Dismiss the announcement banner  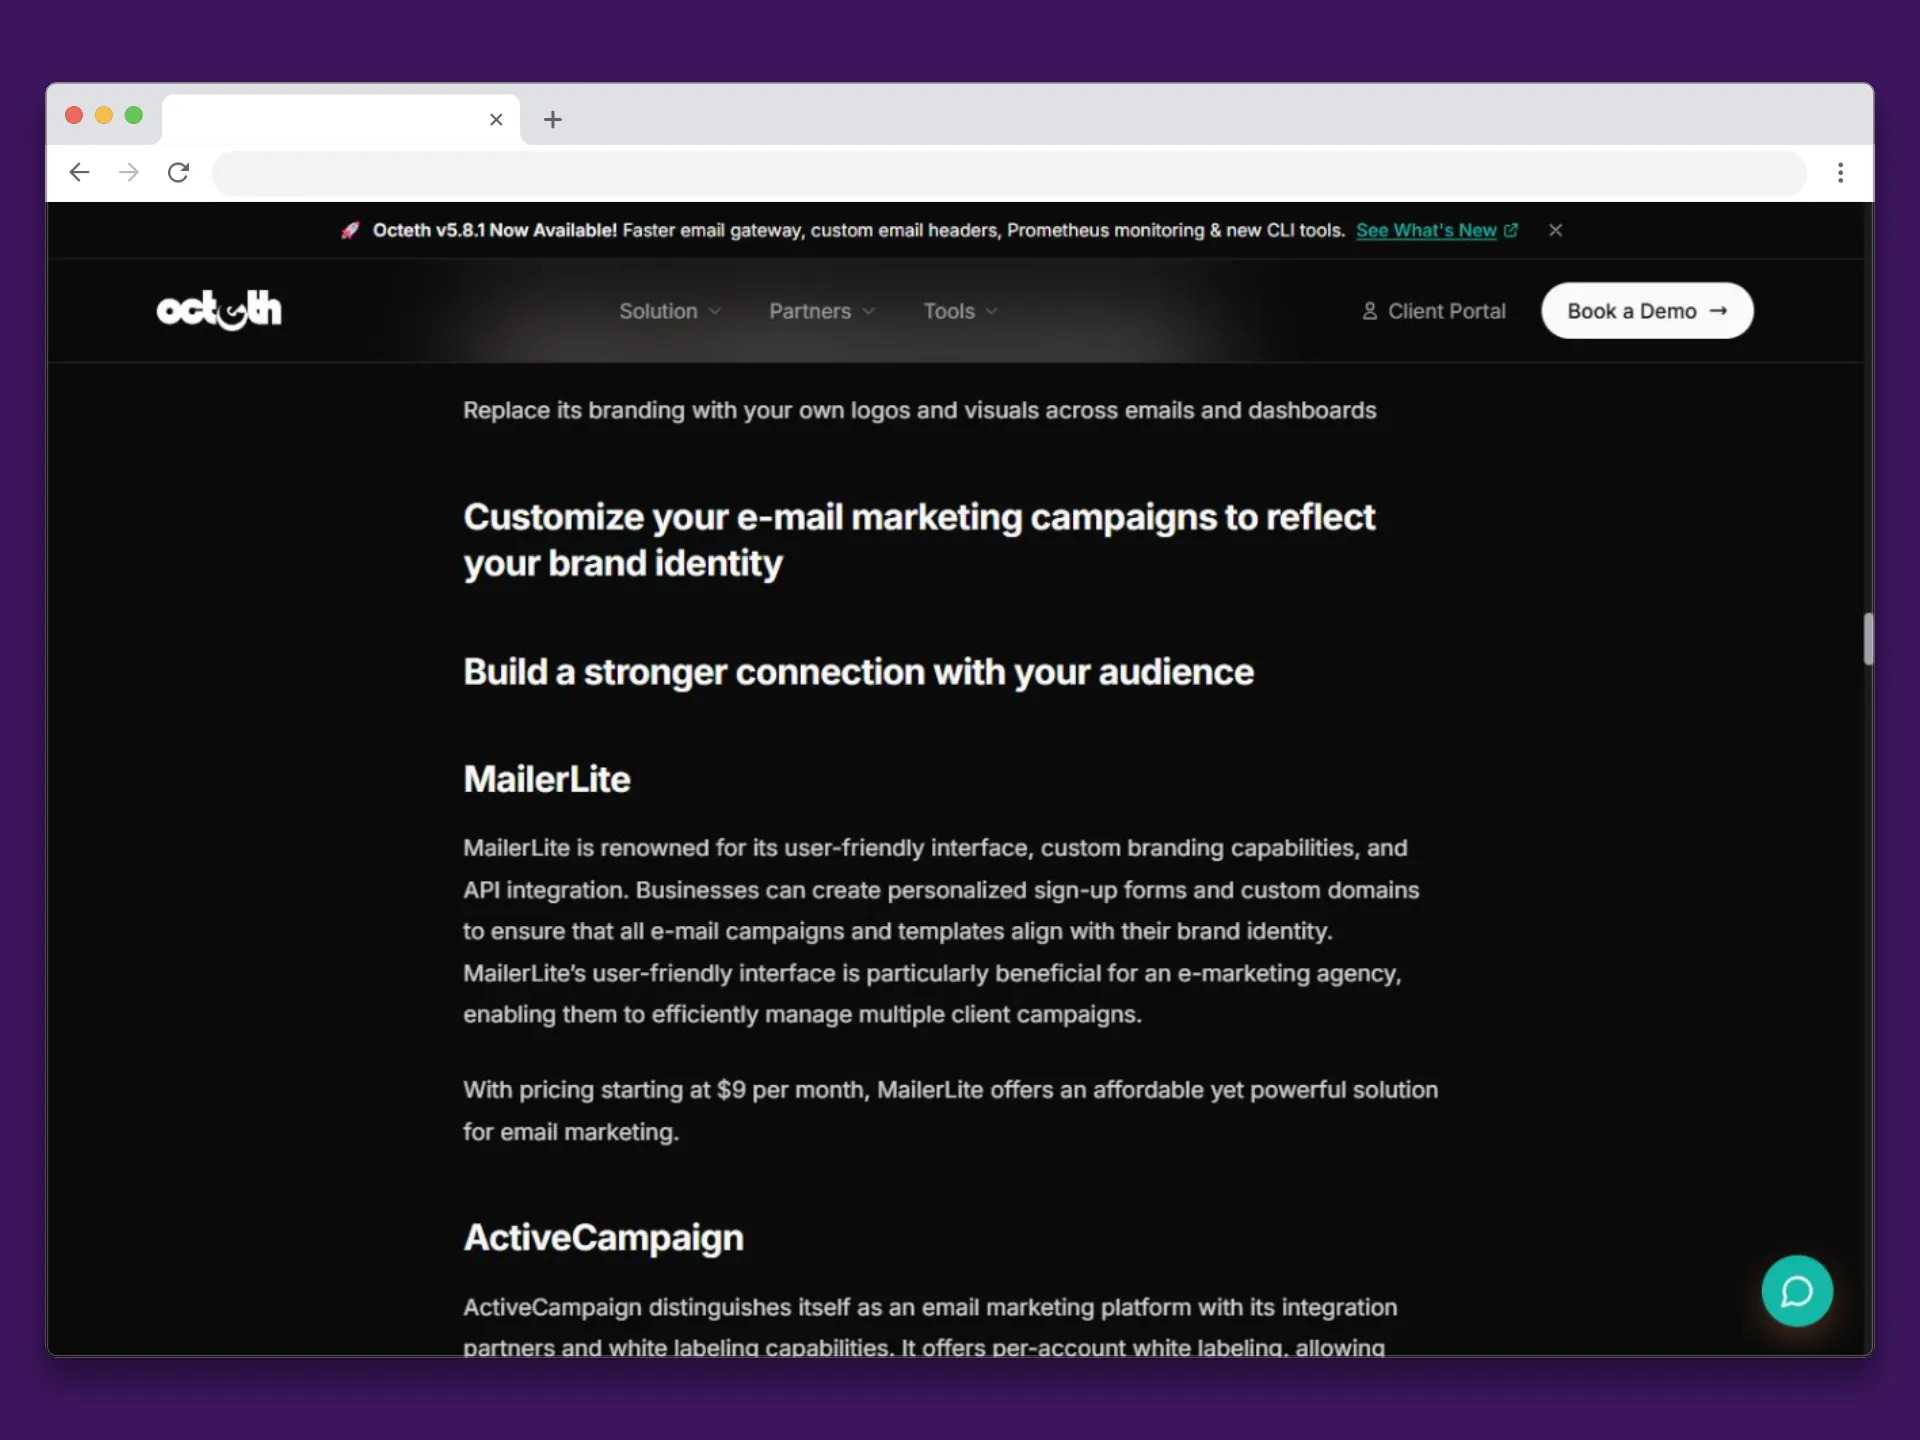click(1555, 230)
